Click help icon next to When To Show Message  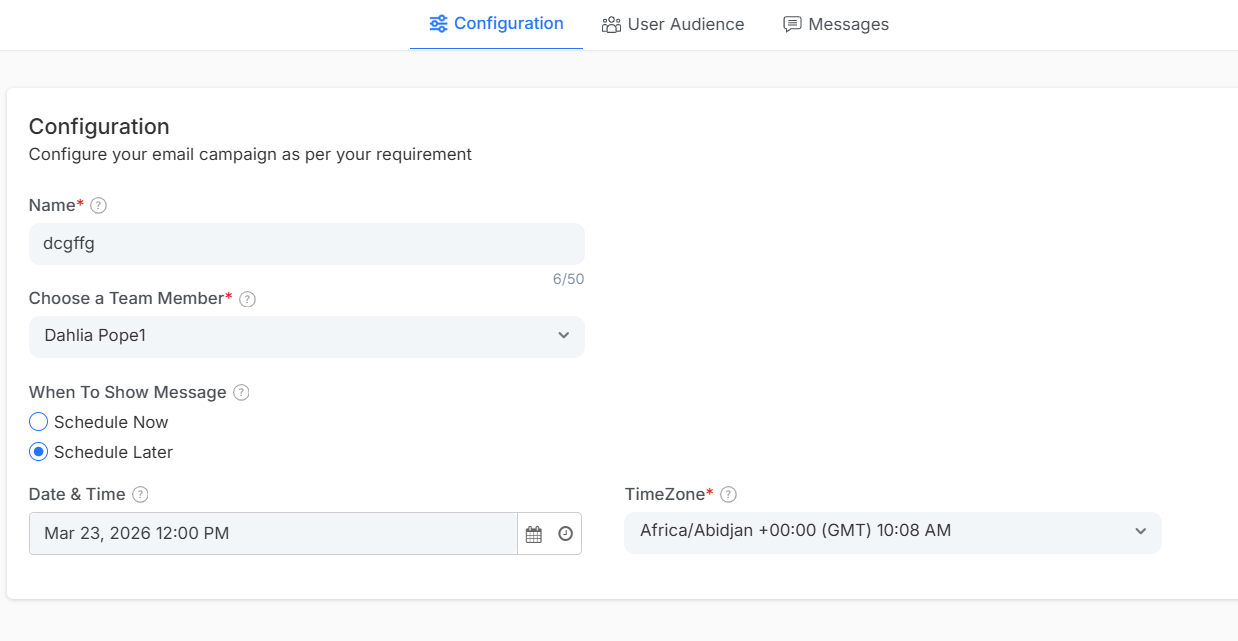click(241, 392)
